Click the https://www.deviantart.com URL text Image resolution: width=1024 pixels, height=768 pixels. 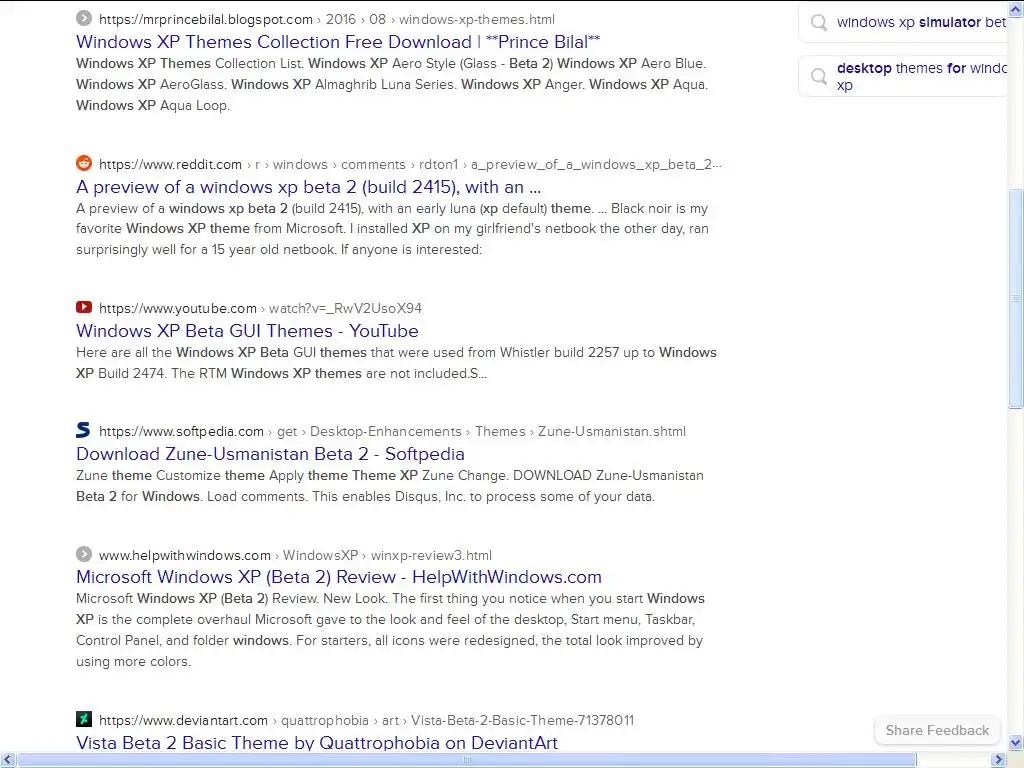[x=184, y=720]
